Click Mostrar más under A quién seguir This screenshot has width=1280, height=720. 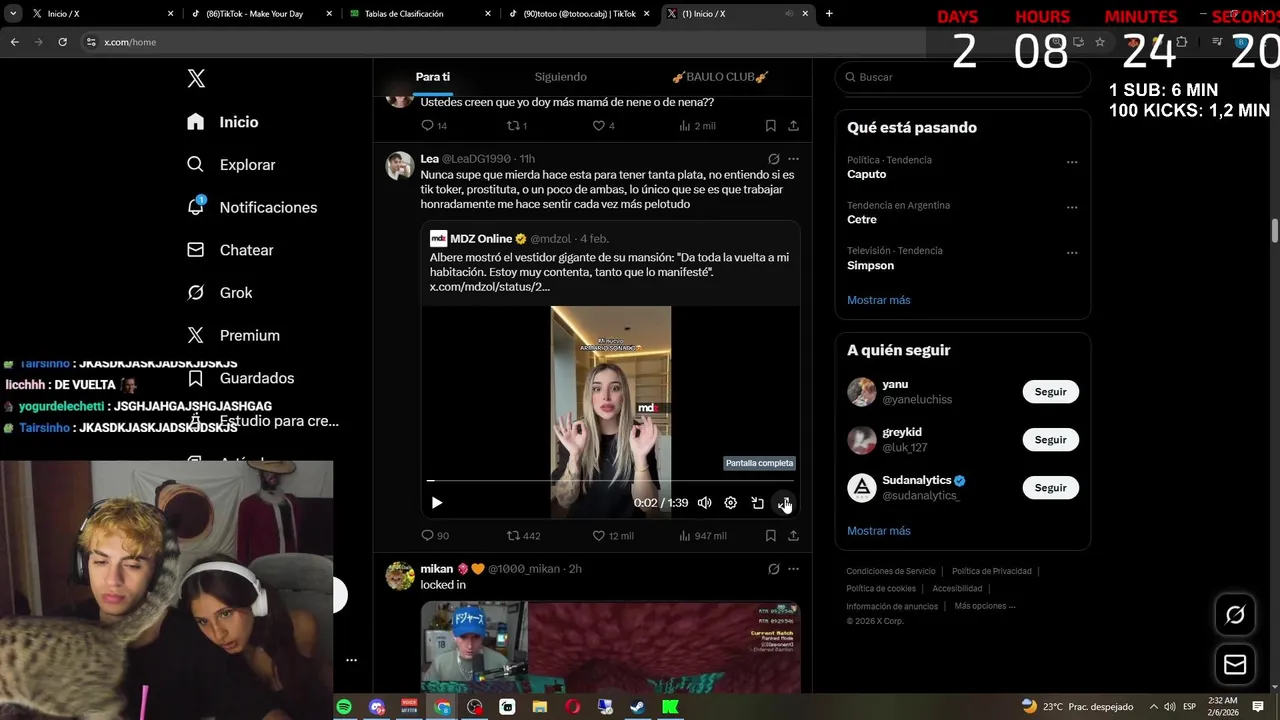point(879,531)
